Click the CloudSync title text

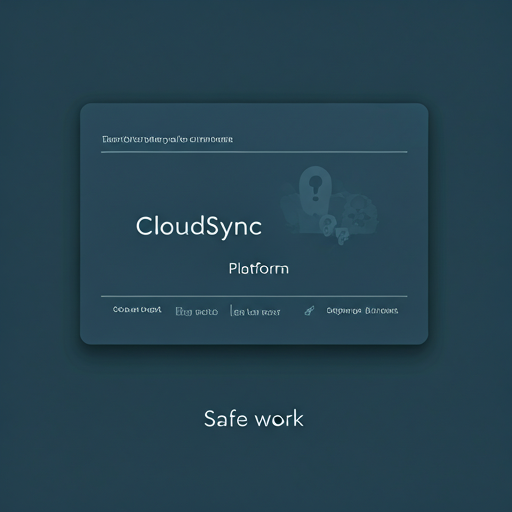[199, 227]
